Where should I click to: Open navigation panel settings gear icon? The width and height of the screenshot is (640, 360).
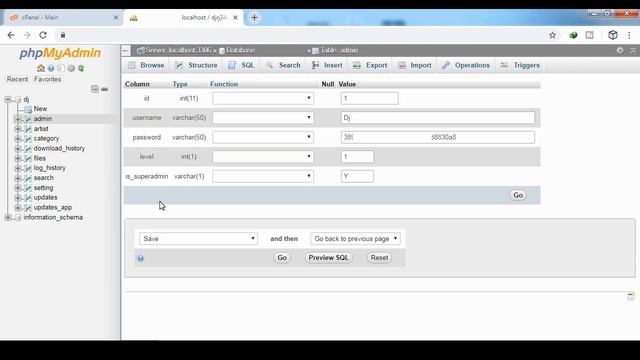71,68
